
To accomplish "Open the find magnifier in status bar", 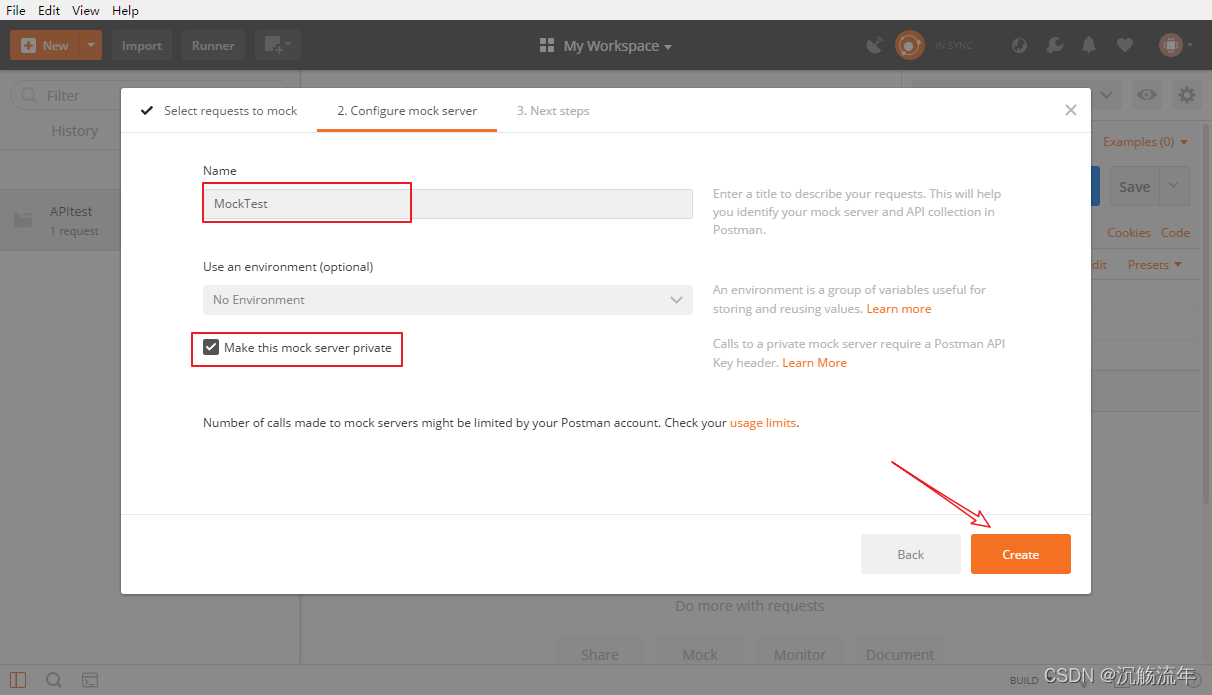I will tap(54, 680).
